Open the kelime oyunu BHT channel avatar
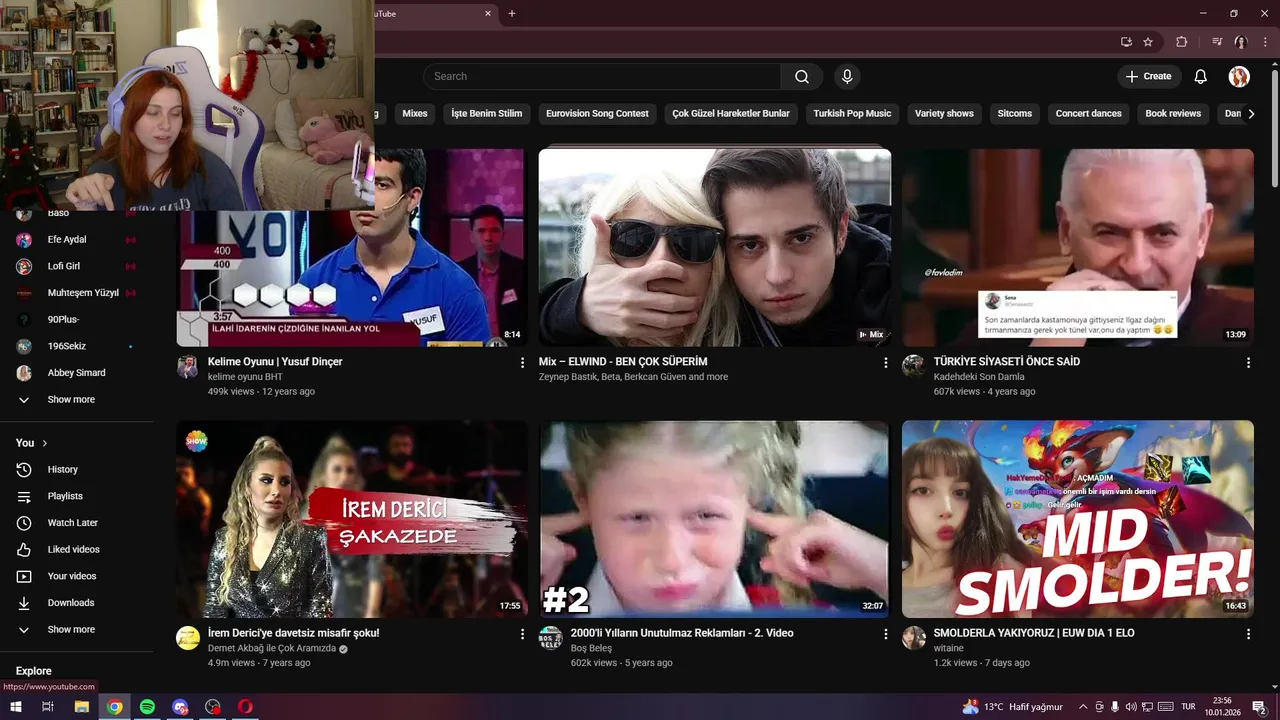 pos(188,367)
